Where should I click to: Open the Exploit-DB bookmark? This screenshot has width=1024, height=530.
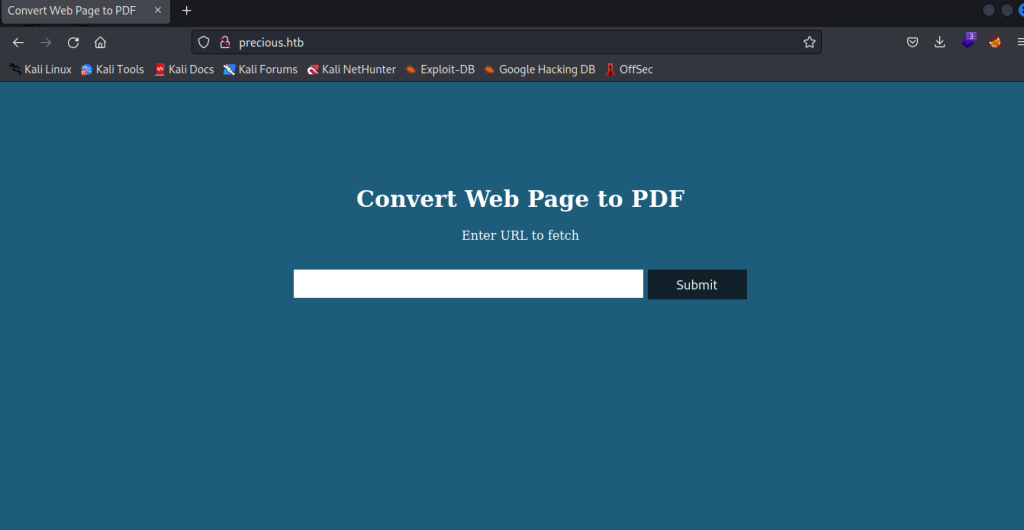440,70
